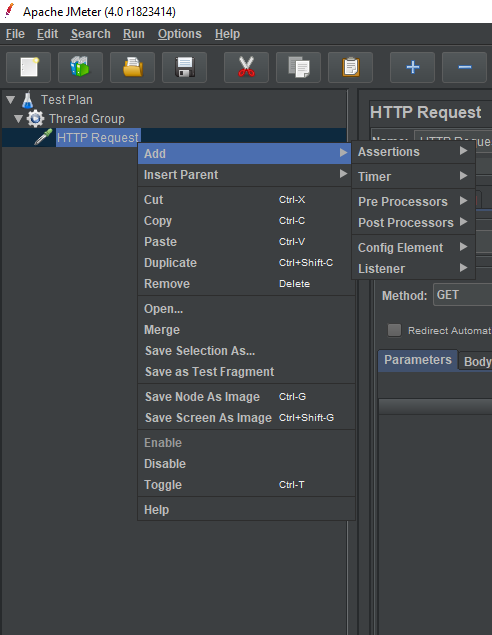Choose Open... from the context menu
Image resolution: width=492 pixels, height=635 pixels.
247,309
